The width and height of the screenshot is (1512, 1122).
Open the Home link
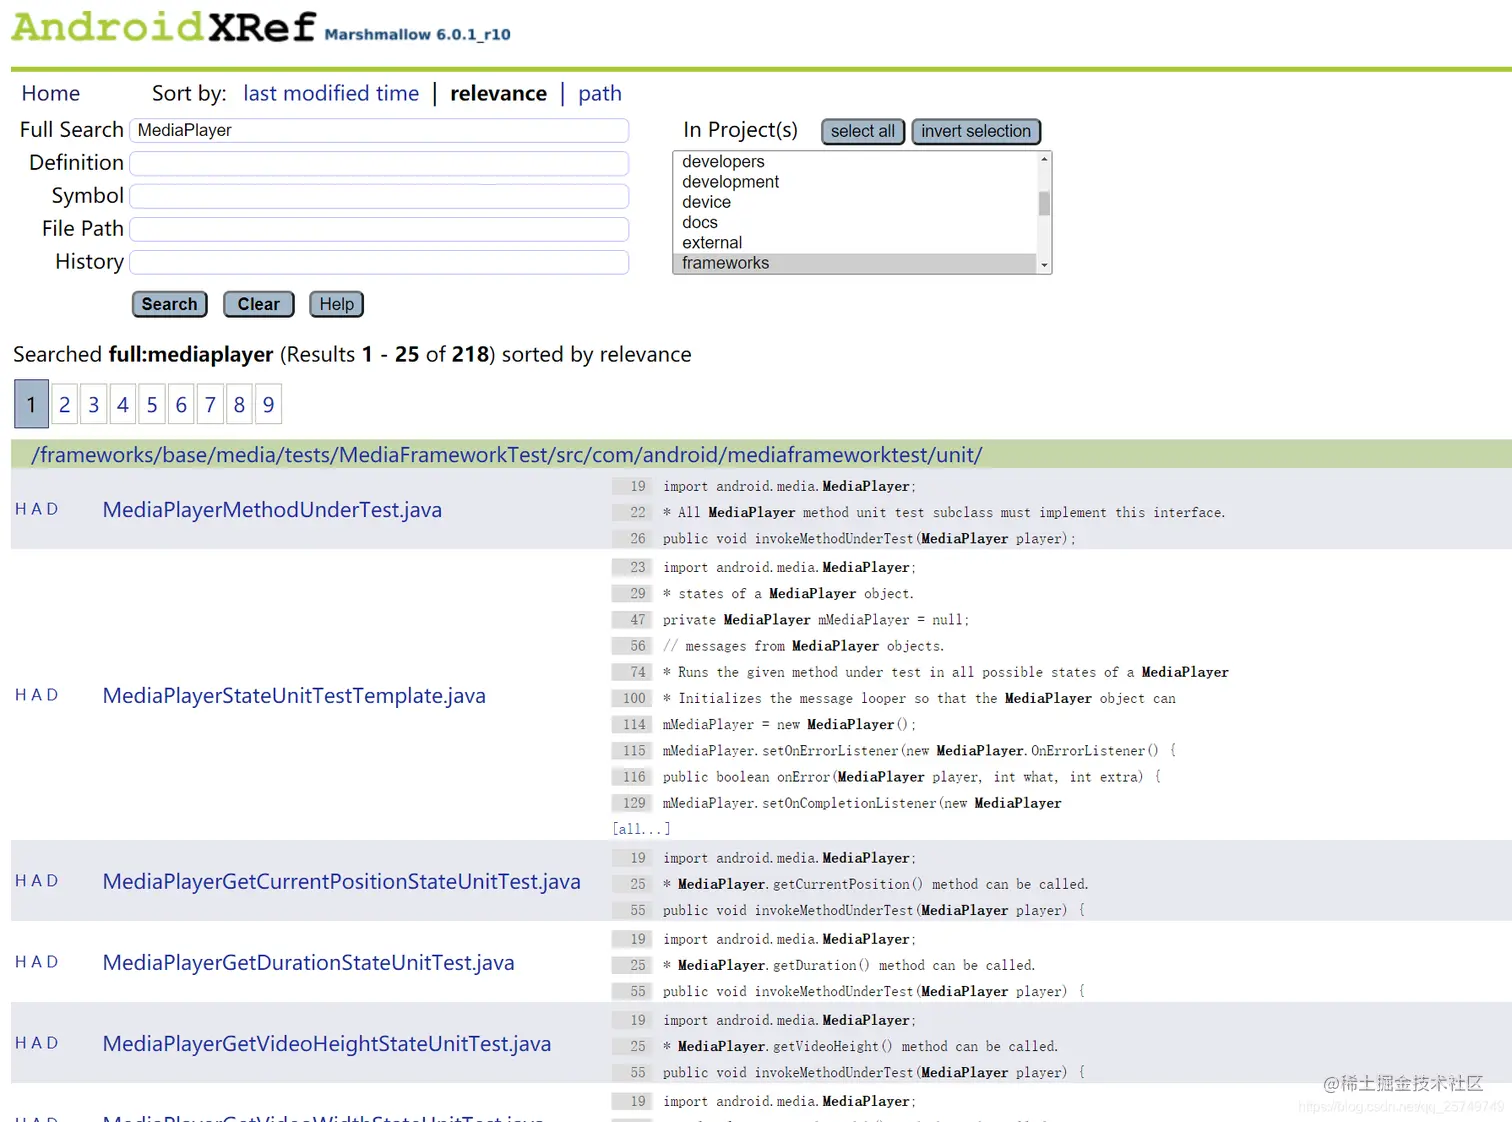(x=51, y=93)
